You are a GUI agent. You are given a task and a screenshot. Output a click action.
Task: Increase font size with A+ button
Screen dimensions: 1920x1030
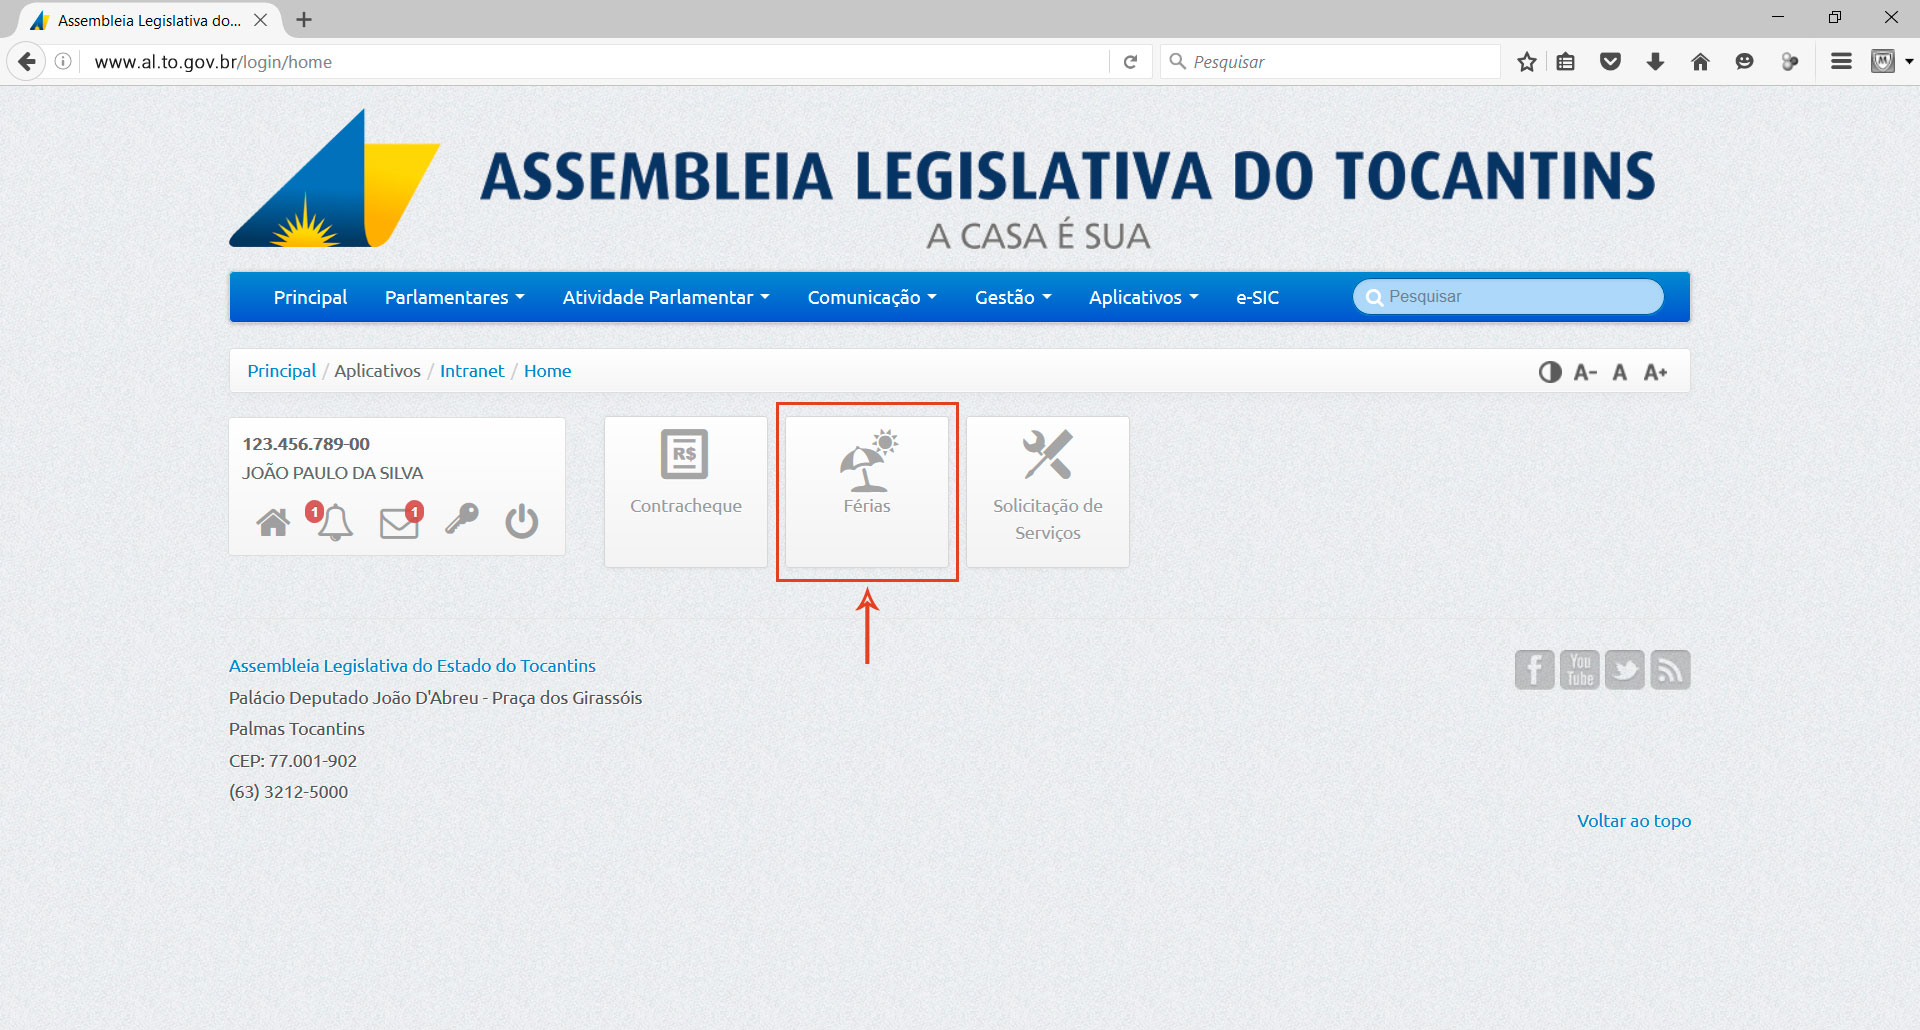1656,372
